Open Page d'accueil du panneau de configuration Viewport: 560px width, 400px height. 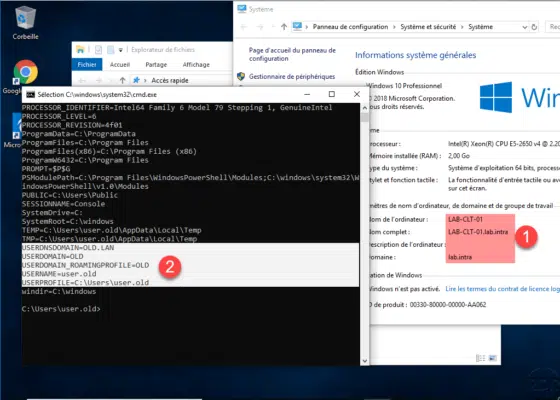(x=292, y=54)
